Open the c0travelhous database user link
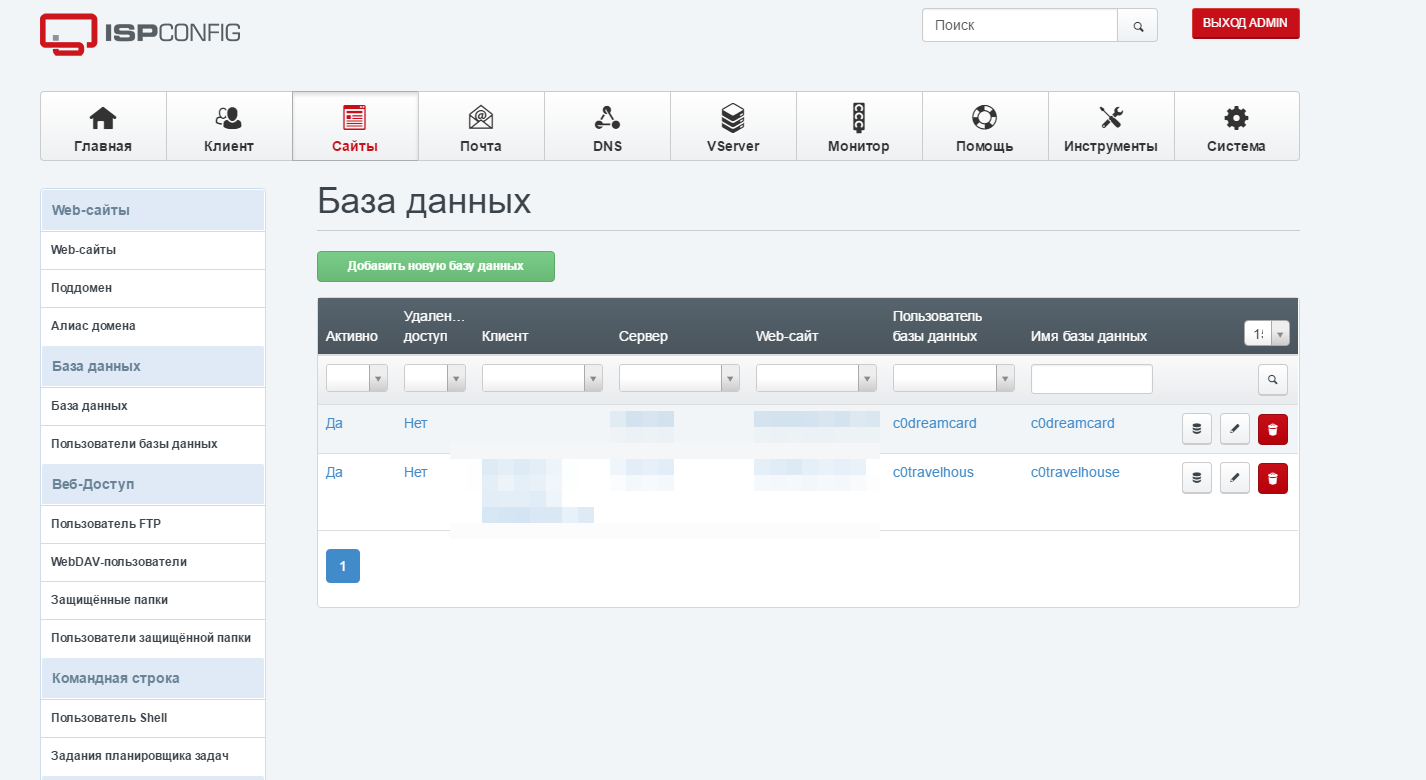 tap(933, 473)
